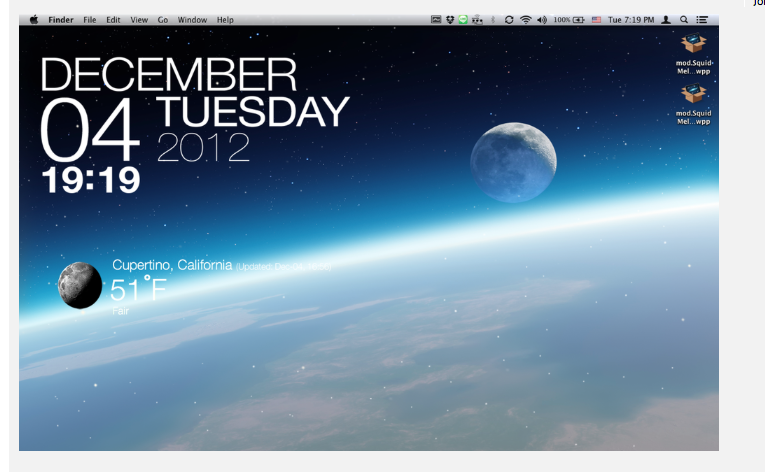Open the Dropbox menu bar icon

click(450, 20)
